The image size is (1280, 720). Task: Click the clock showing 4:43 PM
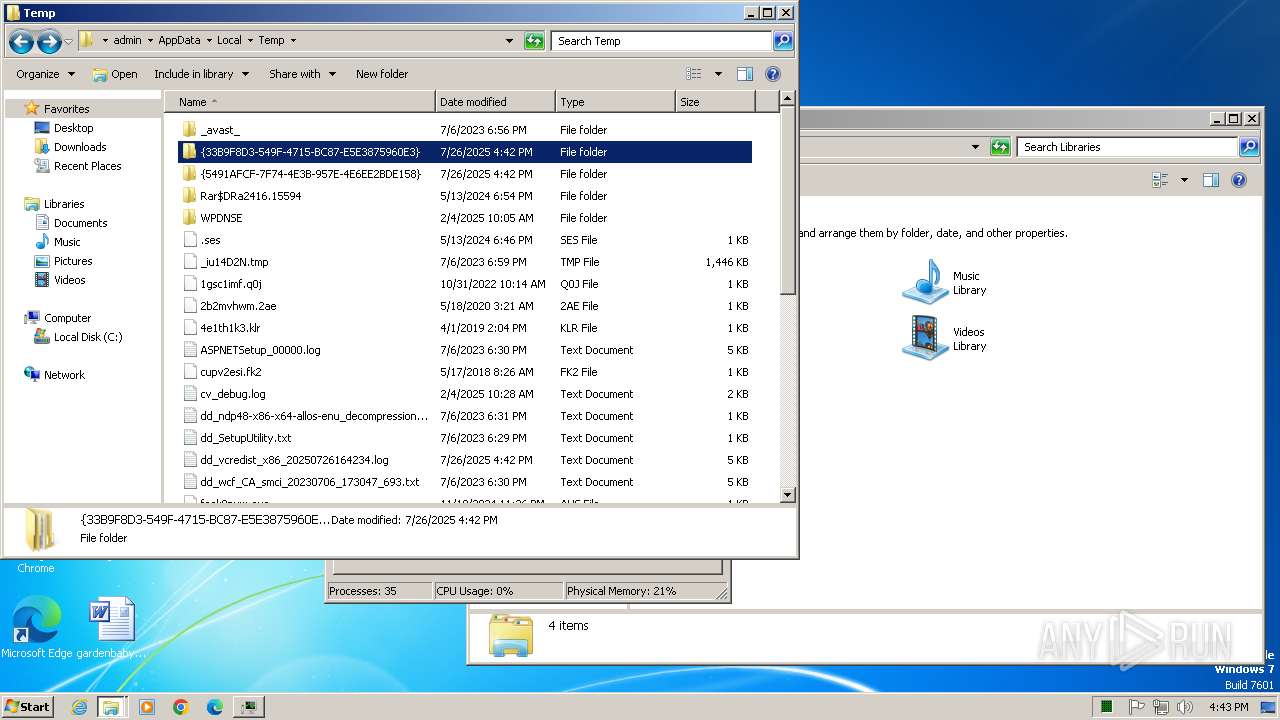[x=1228, y=707]
